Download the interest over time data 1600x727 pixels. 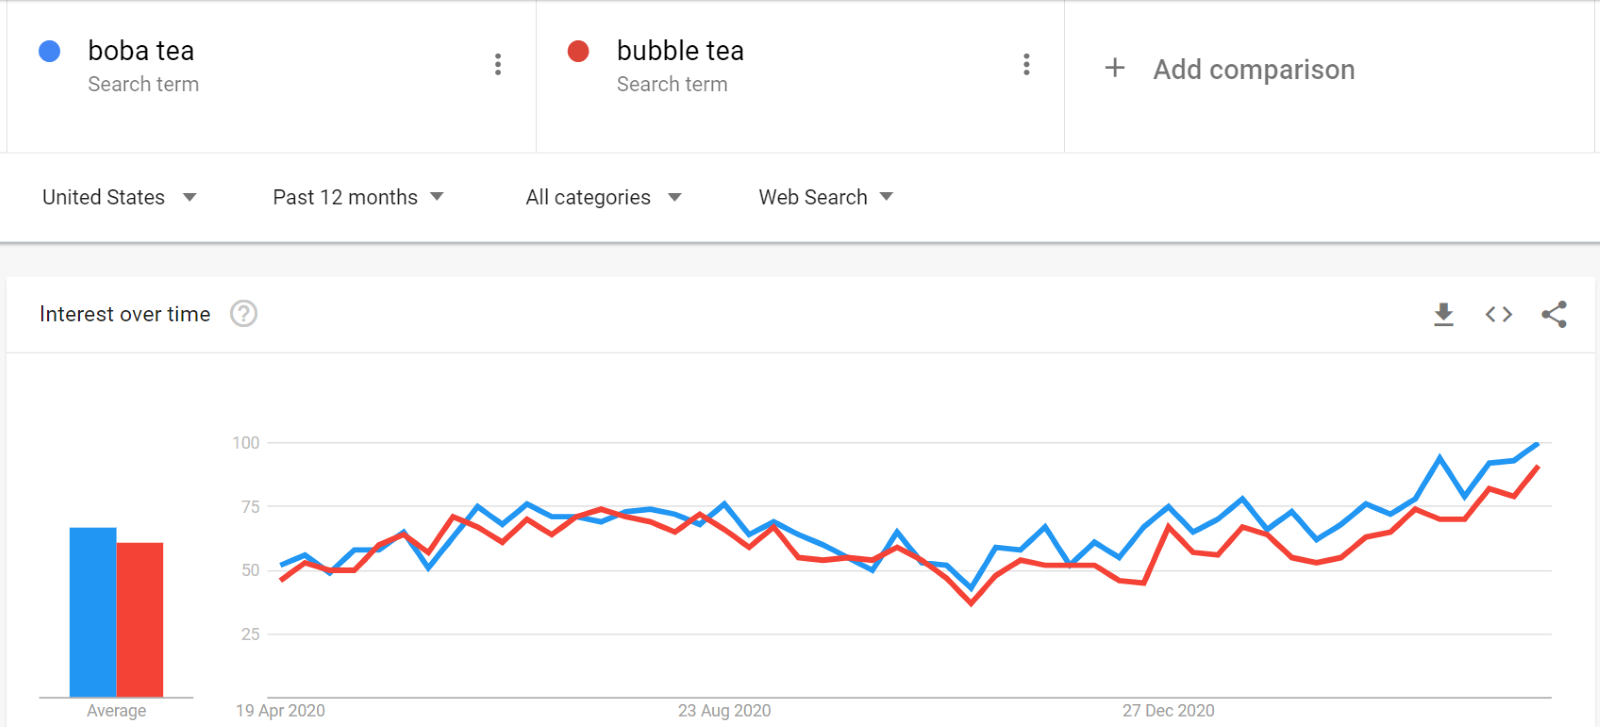point(1443,315)
